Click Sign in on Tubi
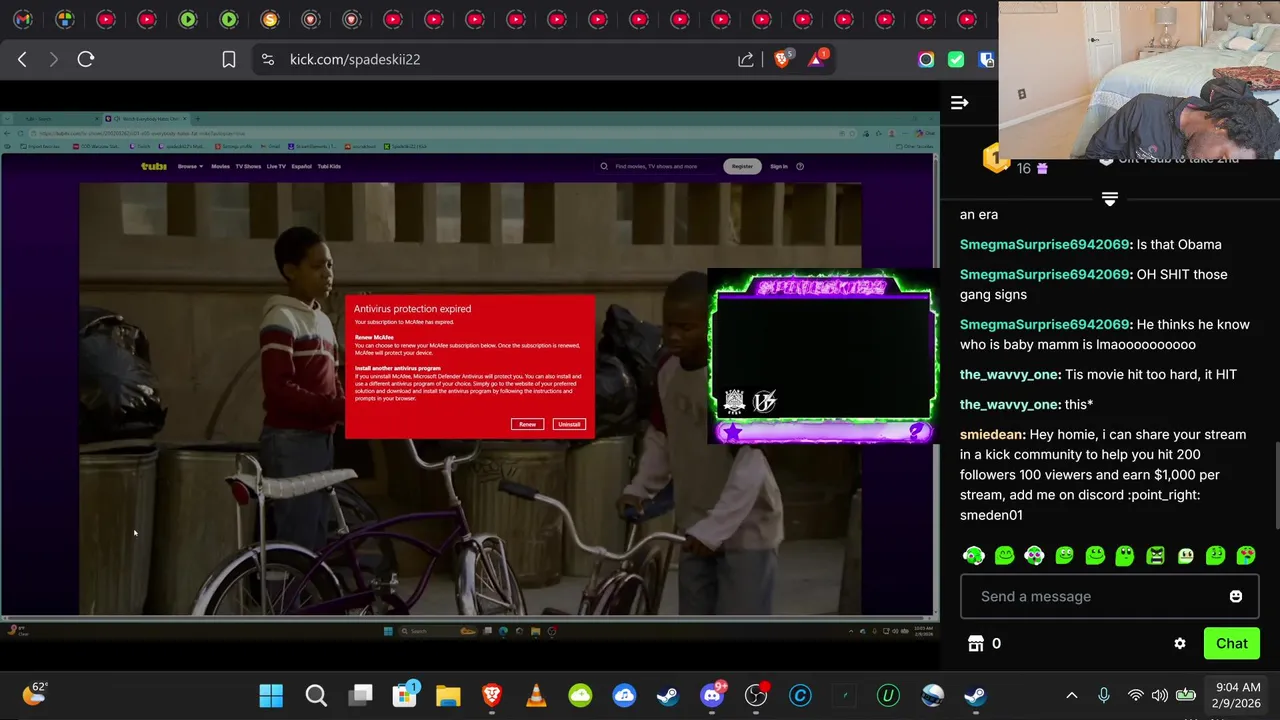Screen dimensions: 1280x720 pos(779,166)
